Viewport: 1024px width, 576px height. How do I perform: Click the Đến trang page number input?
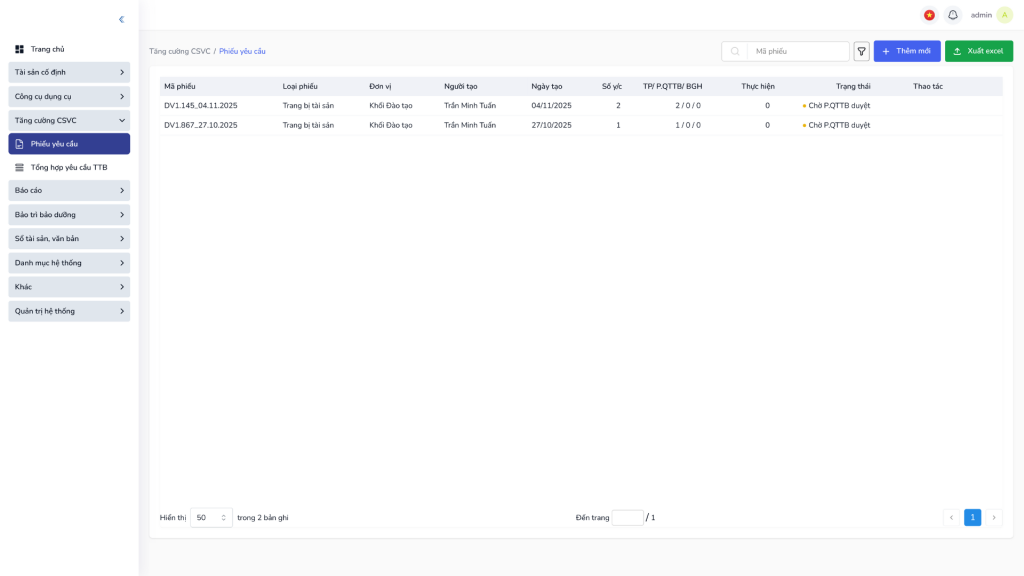pyautogui.click(x=627, y=517)
